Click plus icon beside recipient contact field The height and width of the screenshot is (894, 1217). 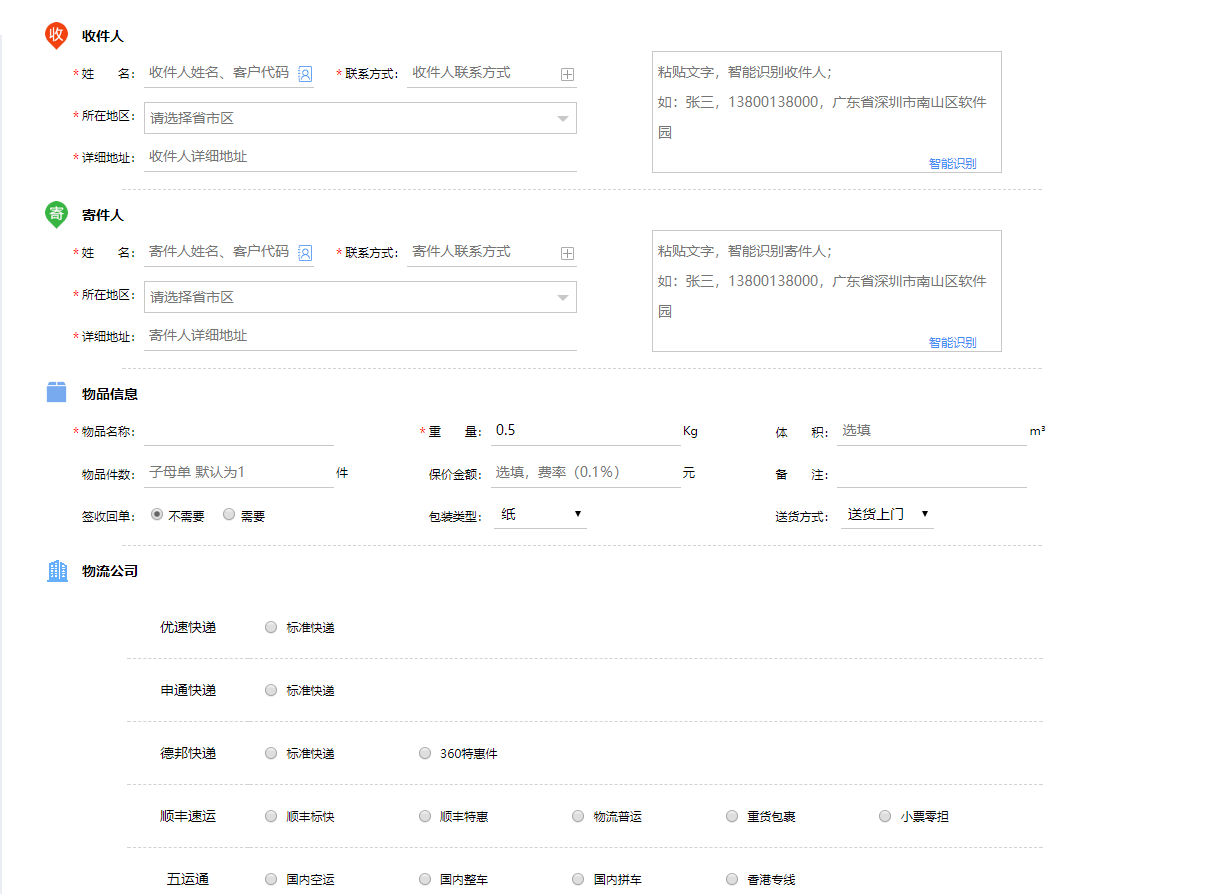pos(567,74)
